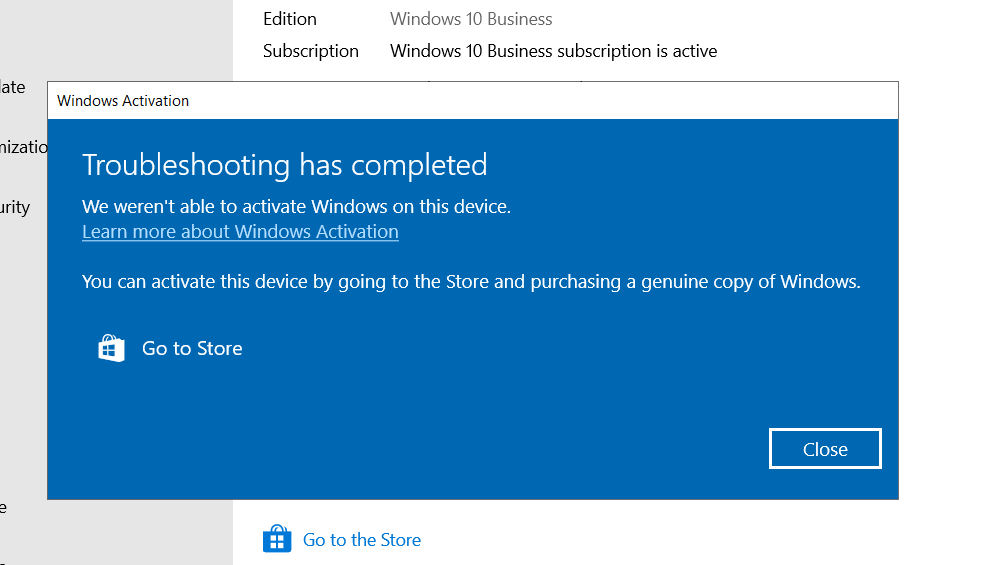
Task: Select the 'Windows 10 Business' edition value
Action: (x=471, y=19)
